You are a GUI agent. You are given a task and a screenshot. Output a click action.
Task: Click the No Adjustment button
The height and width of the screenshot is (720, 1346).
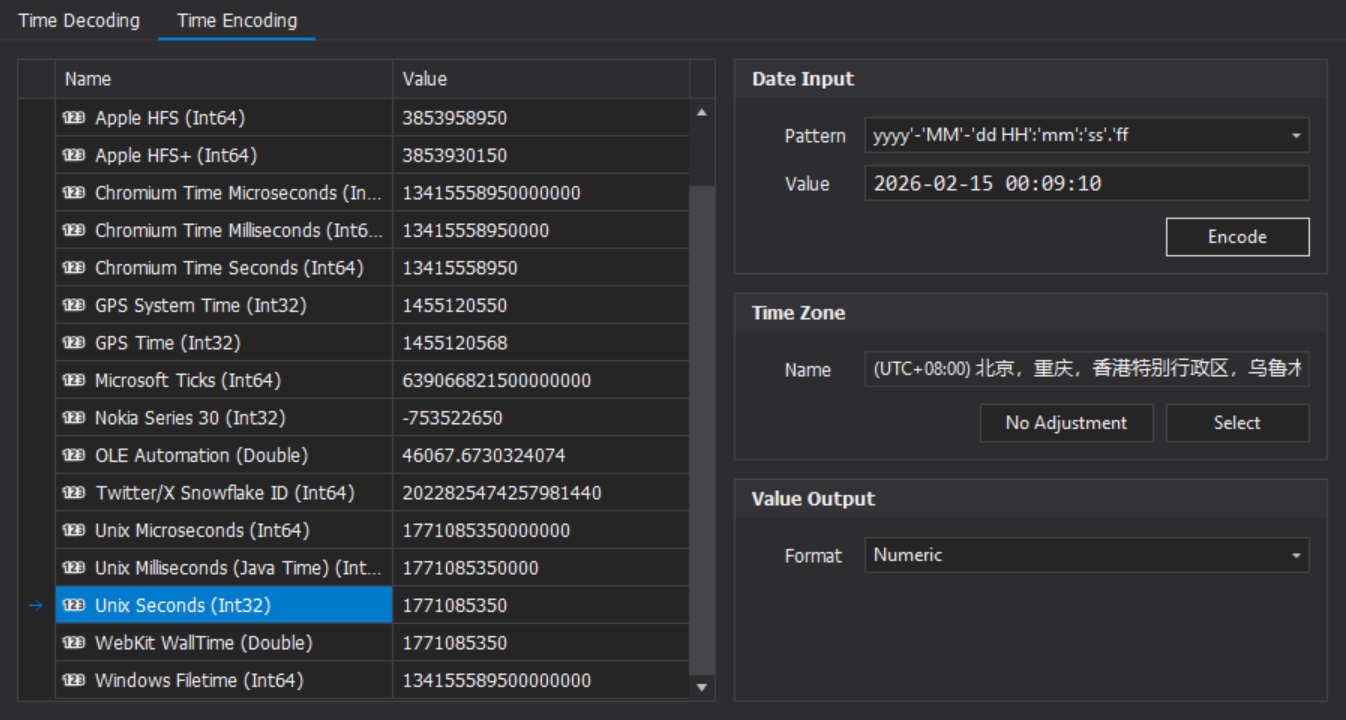[1066, 423]
